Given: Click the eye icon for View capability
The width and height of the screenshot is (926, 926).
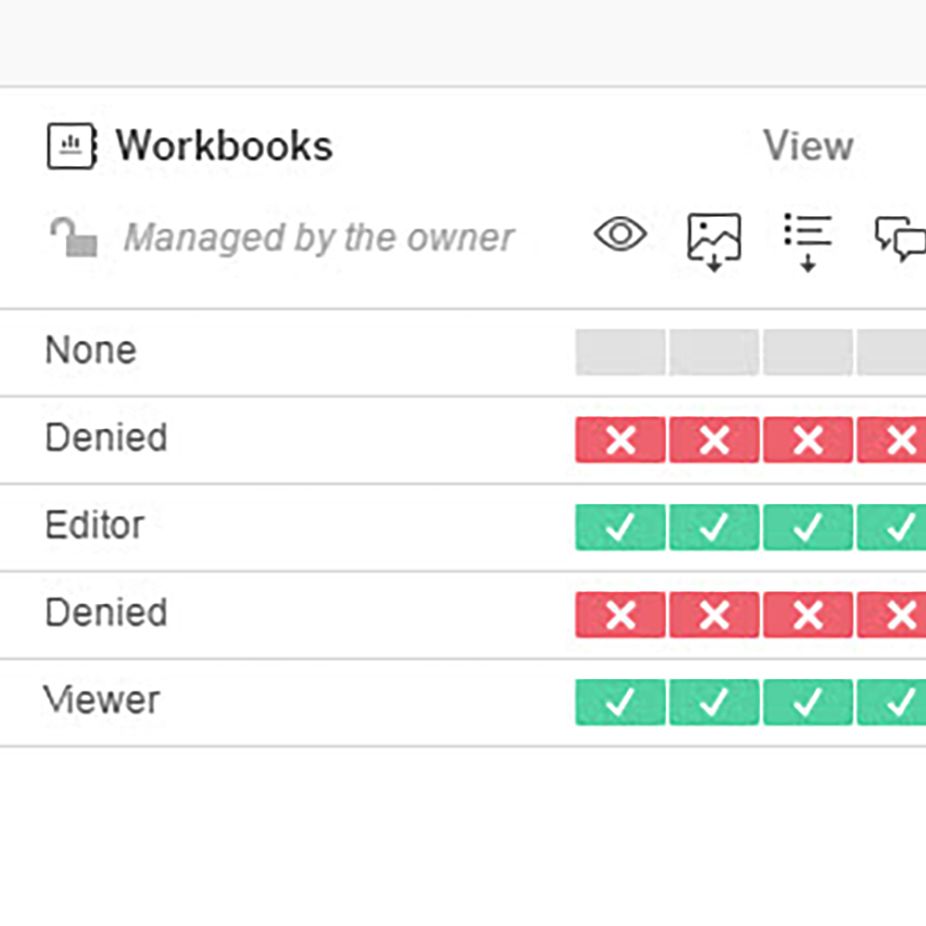Looking at the screenshot, I should click(620, 235).
